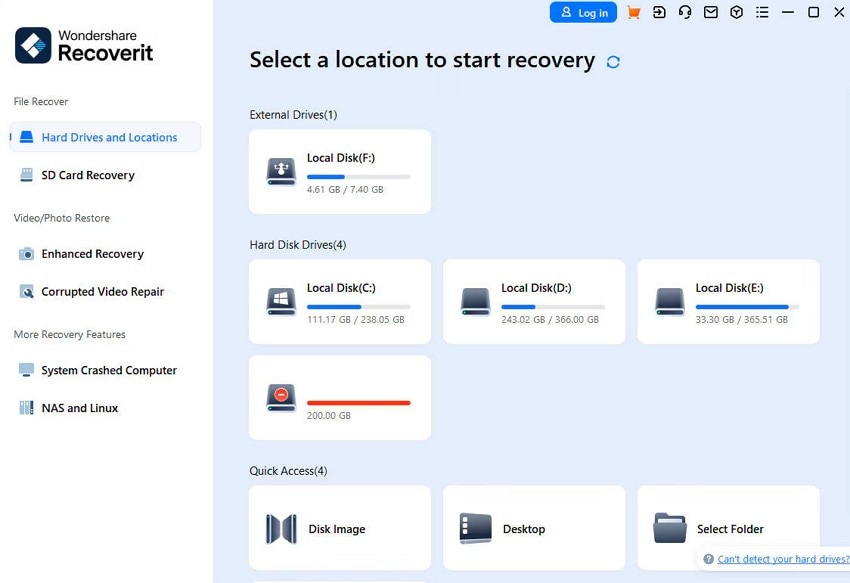Click the Windows drive icon for Disk C
This screenshot has height=583, width=850.
tap(281, 302)
